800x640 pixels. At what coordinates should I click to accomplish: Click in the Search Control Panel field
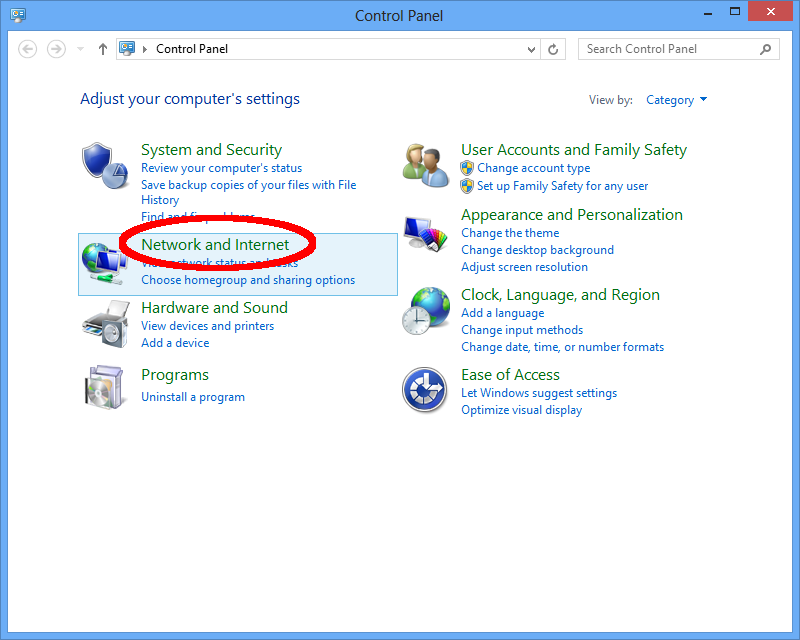[x=679, y=49]
